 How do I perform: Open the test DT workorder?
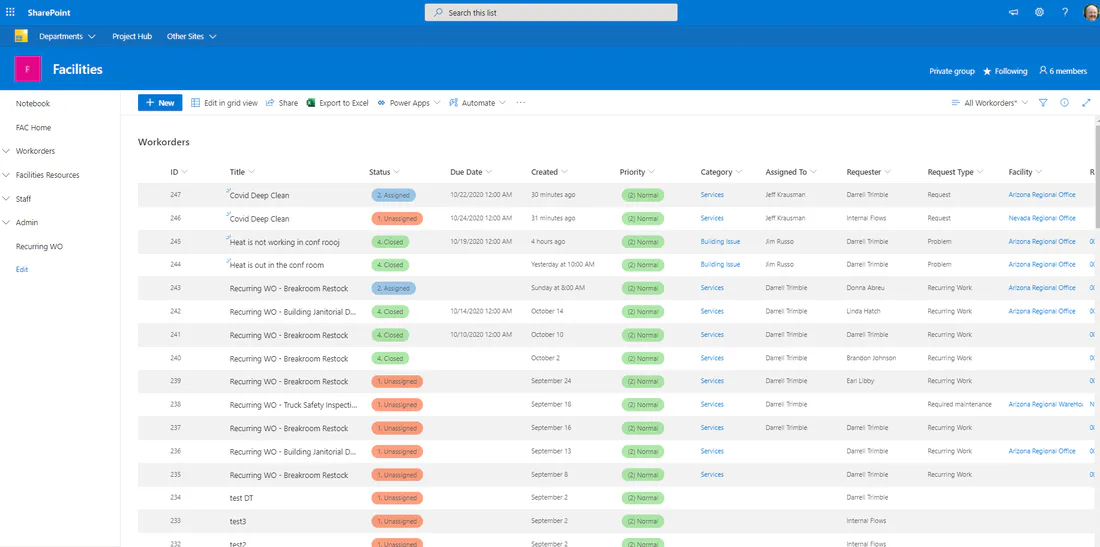click(241, 498)
